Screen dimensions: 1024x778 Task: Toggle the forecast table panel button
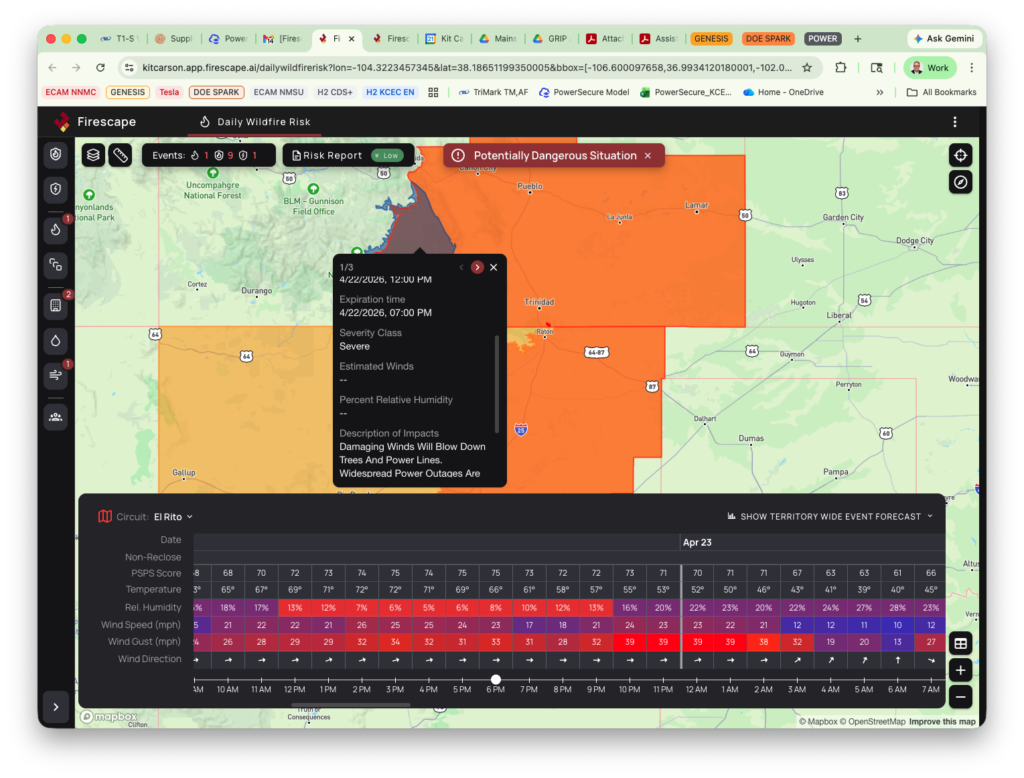pyautogui.click(x=960, y=643)
